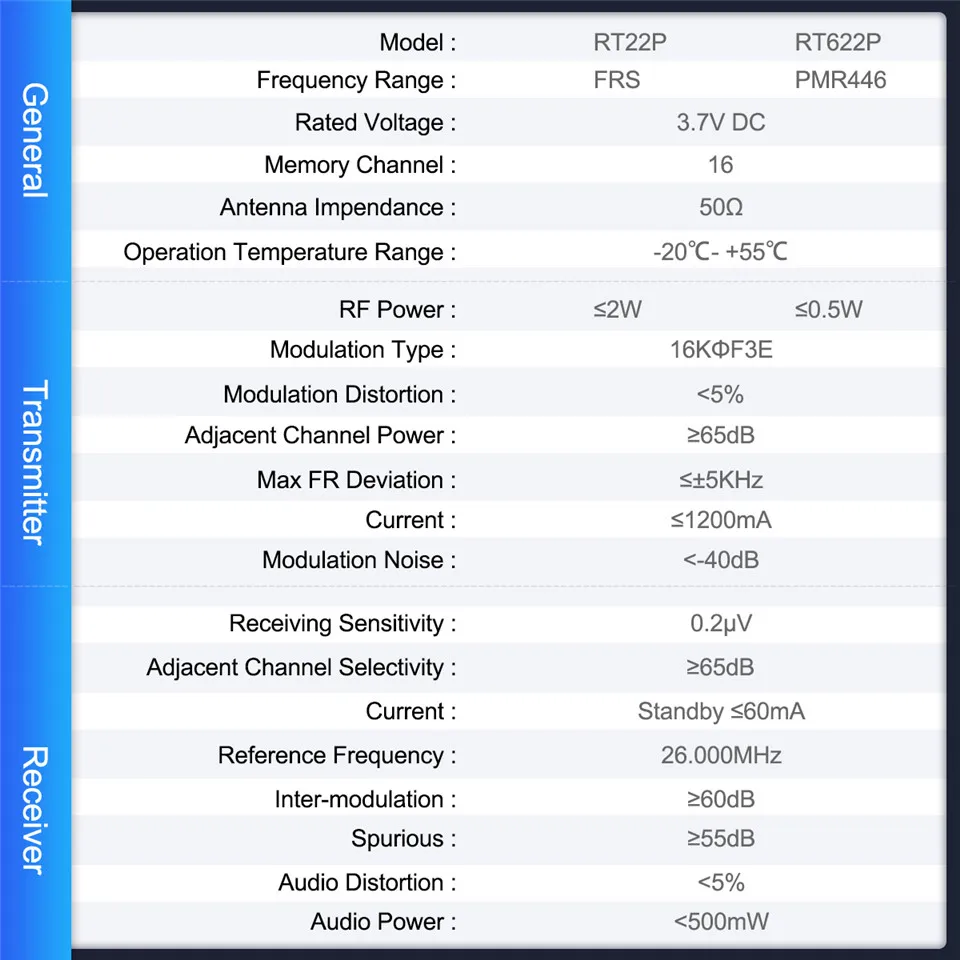Image resolution: width=960 pixels, height=960 pixels.
Task: Click the Standby ≤60mA value
Action: (720, 711)
